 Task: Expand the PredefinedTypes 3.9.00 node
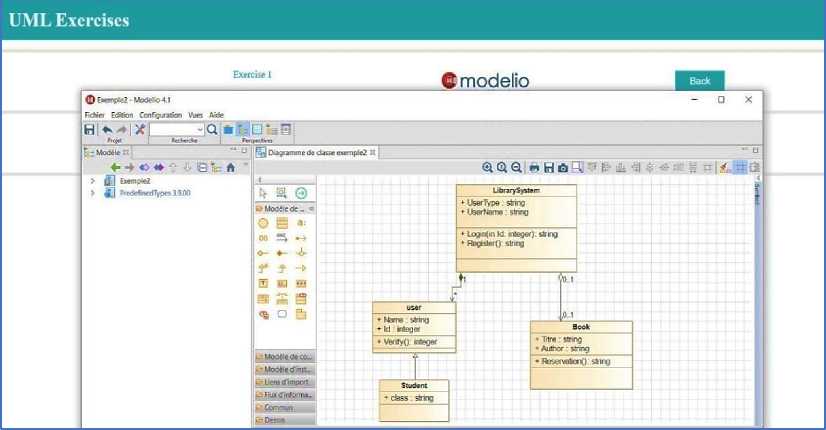[93, 193]
